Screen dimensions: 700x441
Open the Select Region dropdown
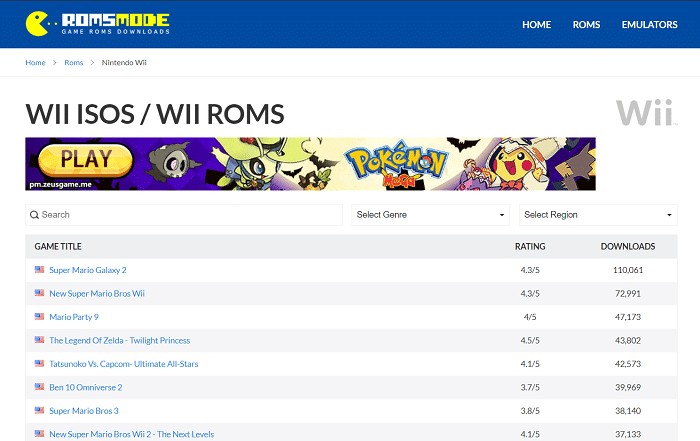coord(598,215)
